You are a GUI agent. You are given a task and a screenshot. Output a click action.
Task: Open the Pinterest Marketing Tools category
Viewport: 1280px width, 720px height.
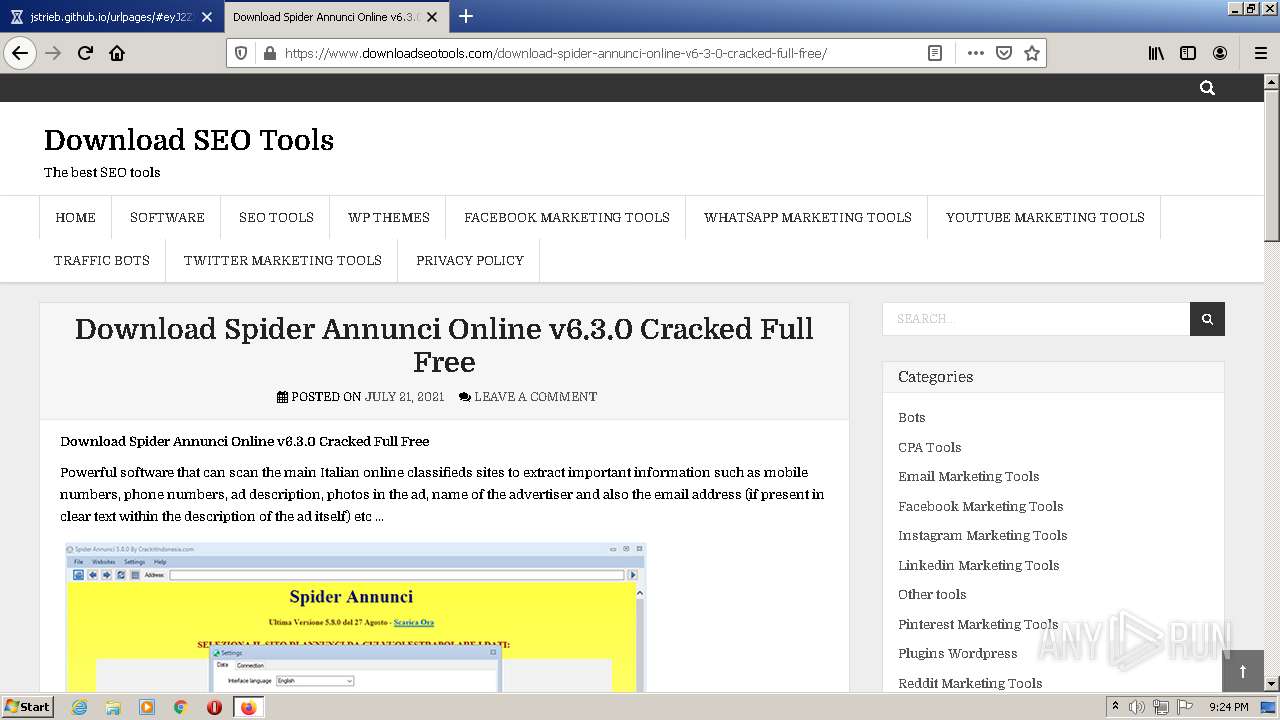pos(978,624)
